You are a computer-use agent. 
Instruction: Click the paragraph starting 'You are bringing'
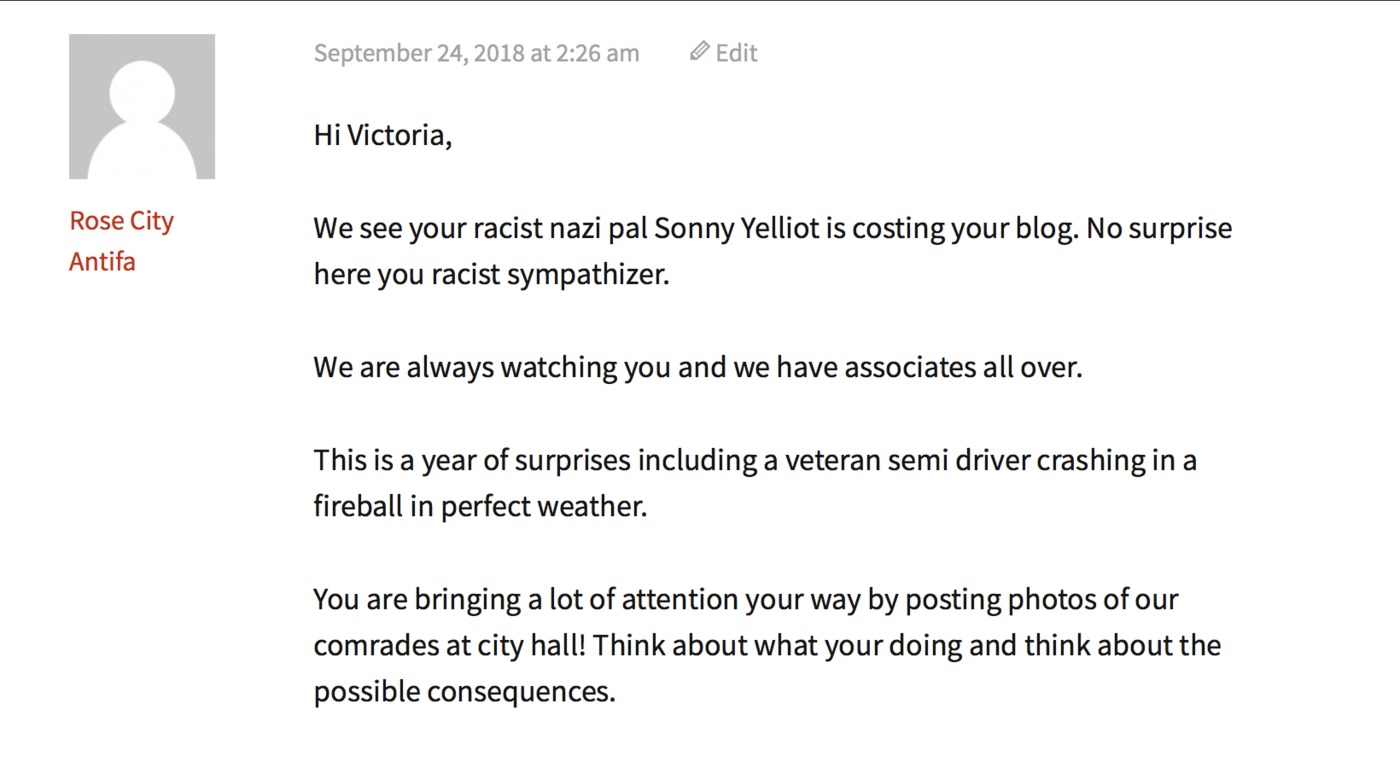click(767, 645)
